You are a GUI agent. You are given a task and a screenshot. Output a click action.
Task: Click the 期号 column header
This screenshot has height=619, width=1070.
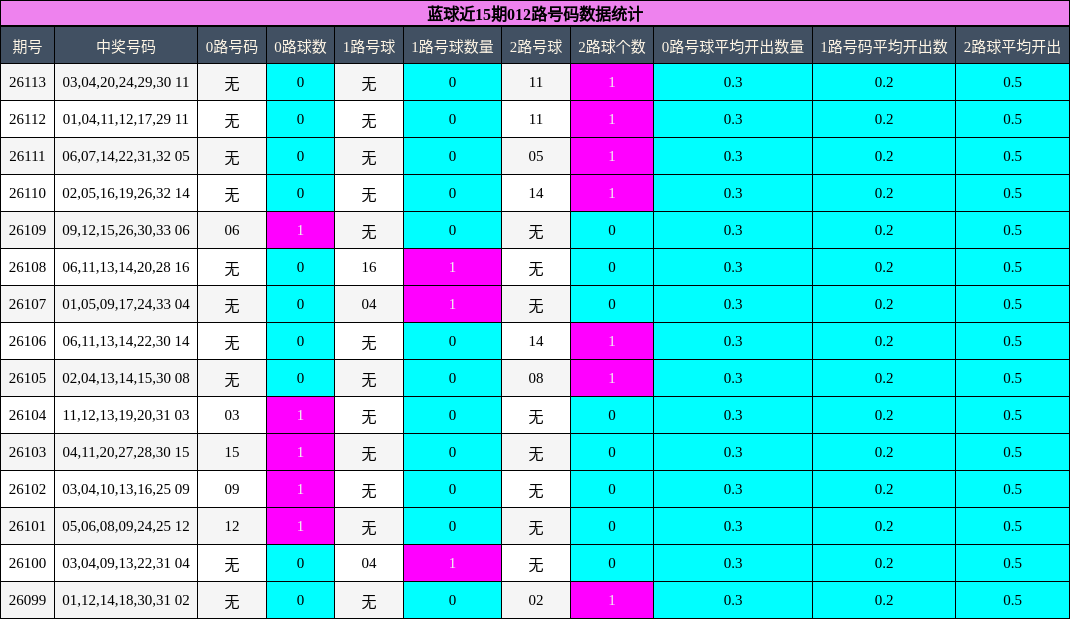tap(27, 46)
